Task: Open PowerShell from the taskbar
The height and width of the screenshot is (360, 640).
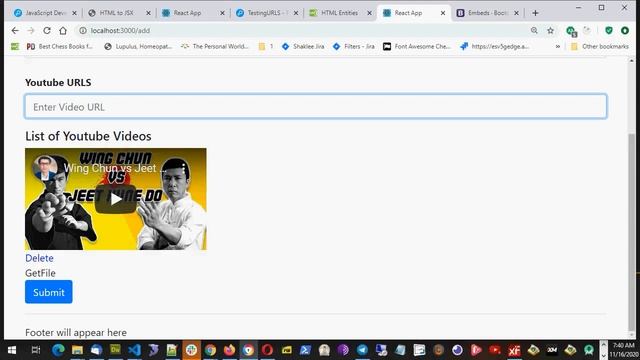Action: (x=305, y=350)
